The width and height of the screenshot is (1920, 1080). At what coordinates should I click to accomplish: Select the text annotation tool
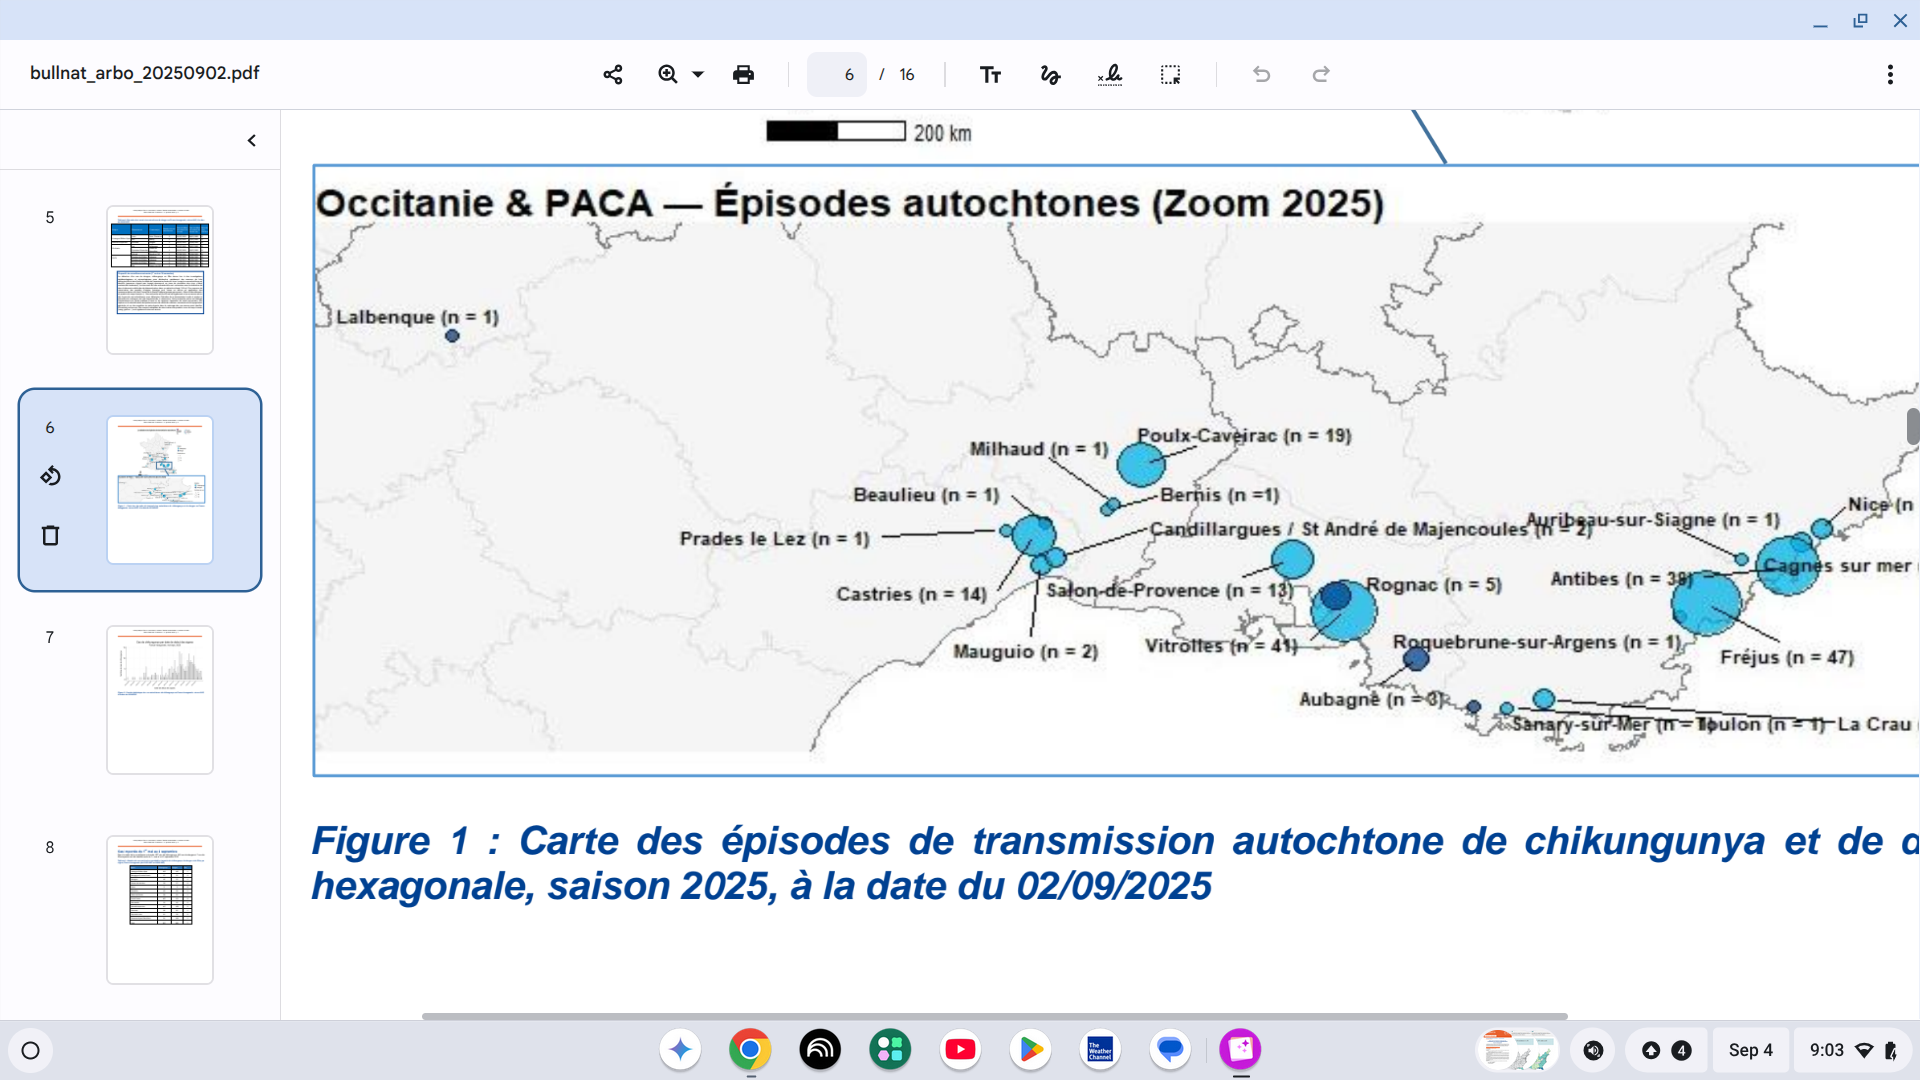tap(990, 75)
